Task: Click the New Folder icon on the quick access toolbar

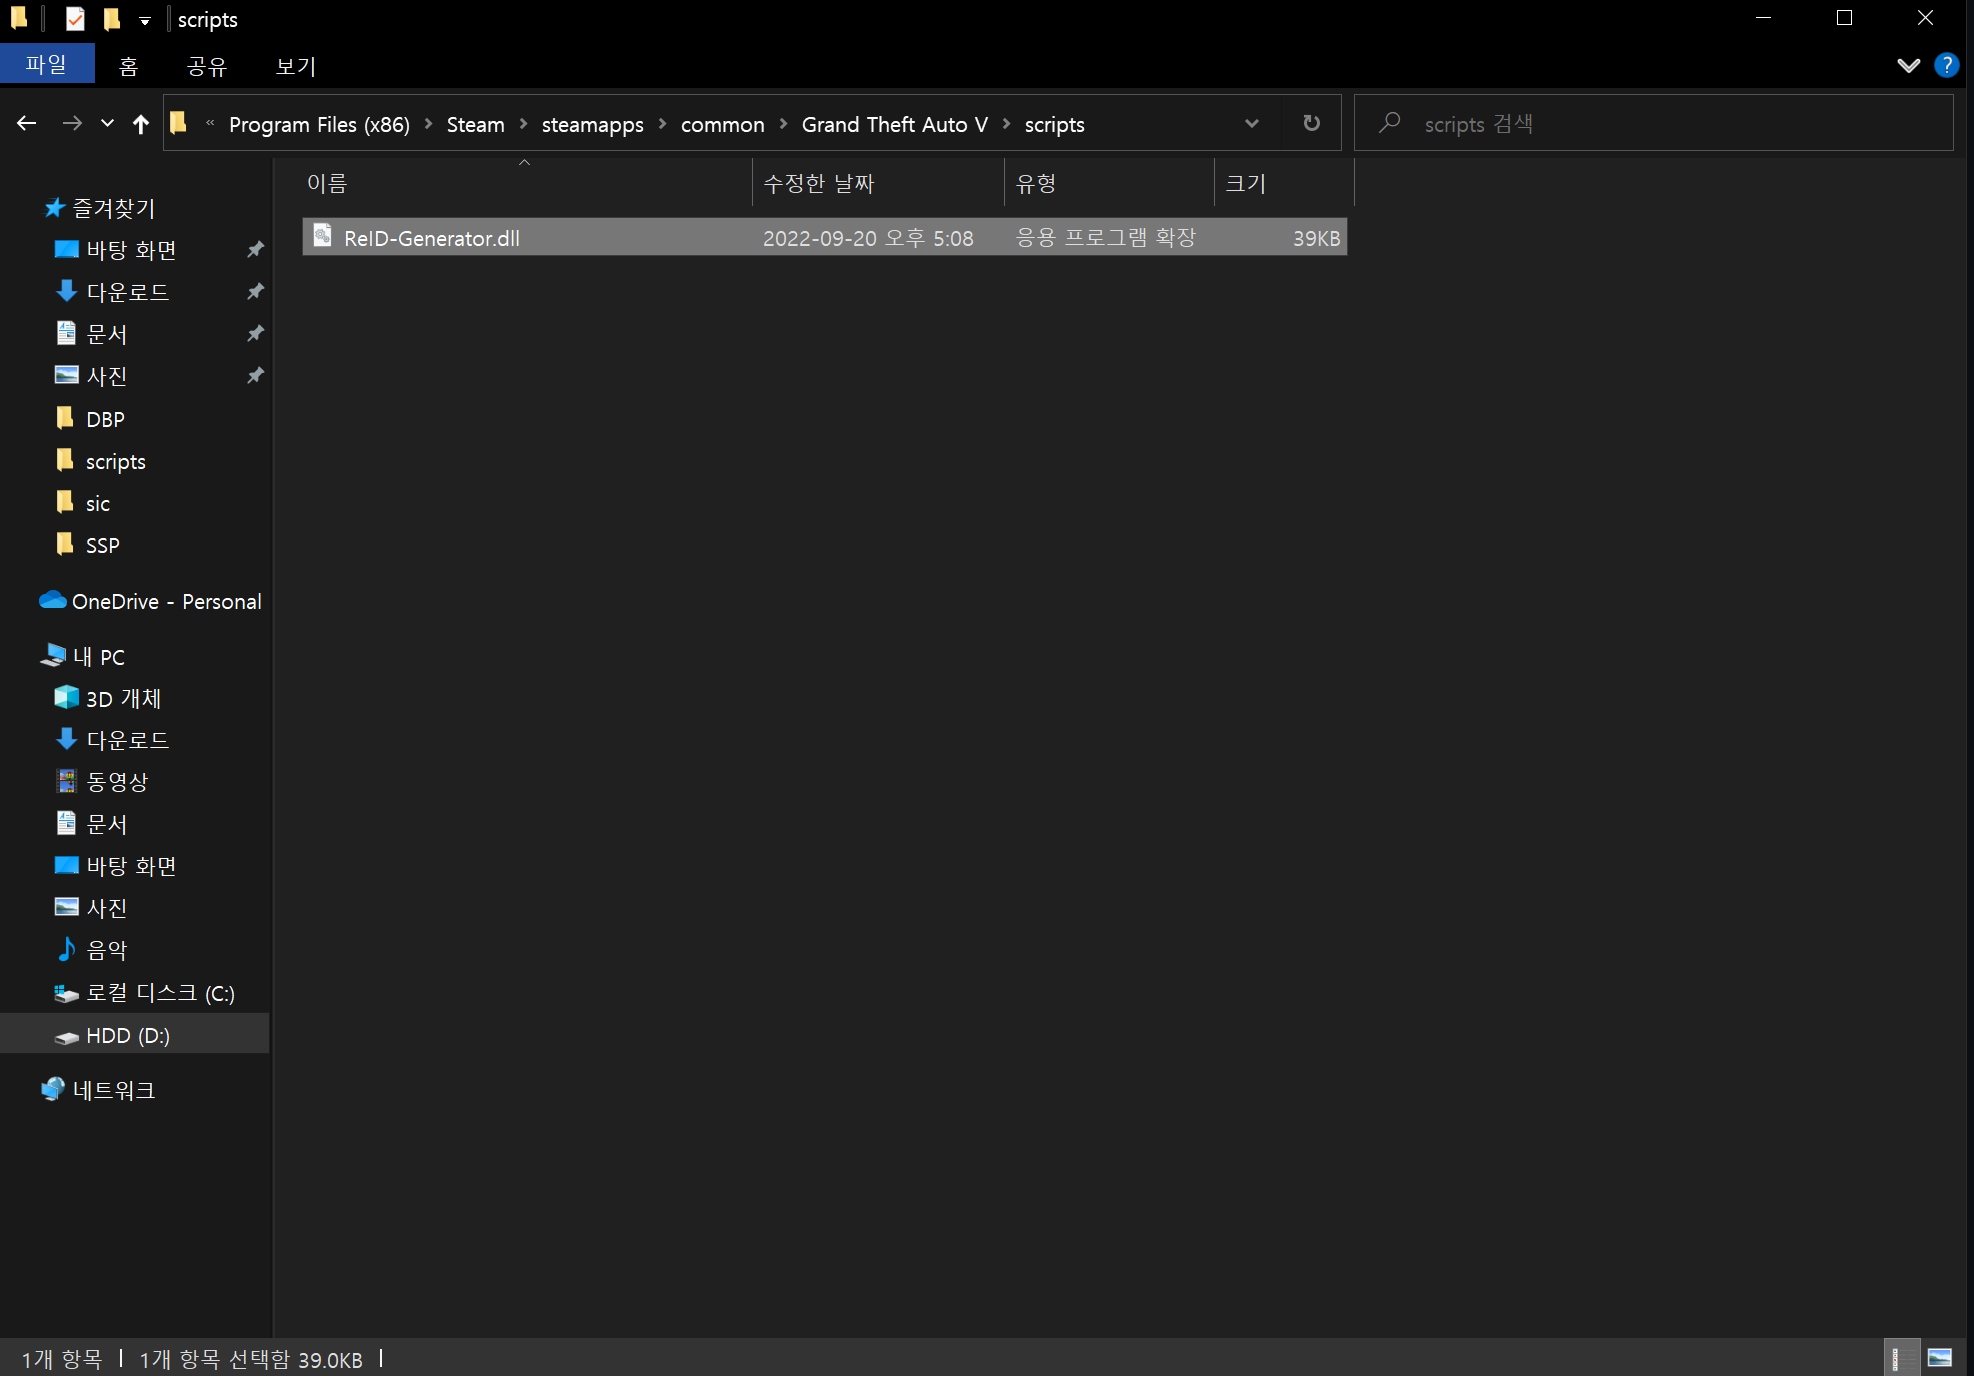Action: 111,18
